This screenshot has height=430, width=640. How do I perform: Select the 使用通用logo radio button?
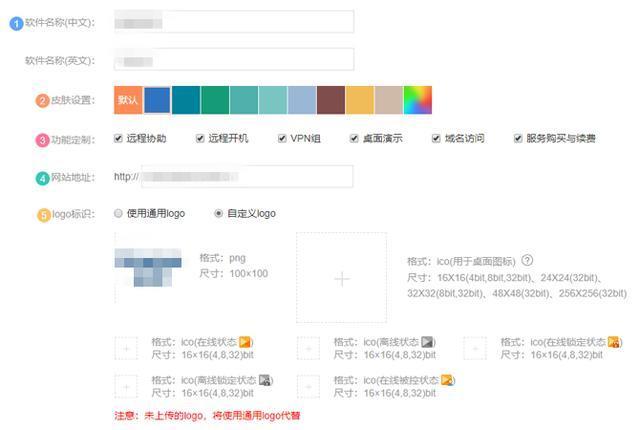118,213
